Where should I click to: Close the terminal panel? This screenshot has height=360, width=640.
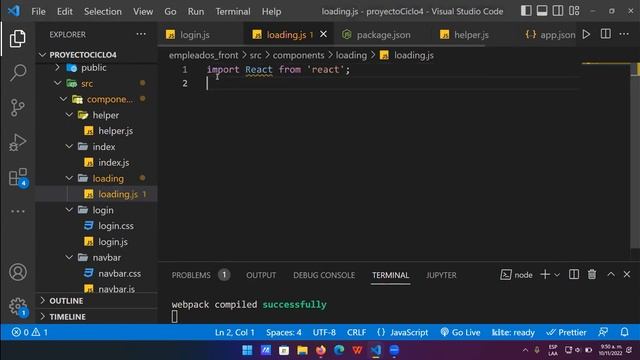click(627, 275)
